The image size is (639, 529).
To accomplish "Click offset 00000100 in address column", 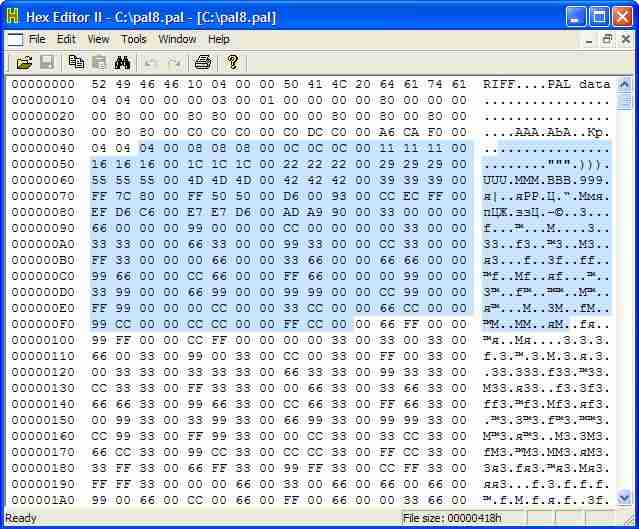I will pos(43,340).
